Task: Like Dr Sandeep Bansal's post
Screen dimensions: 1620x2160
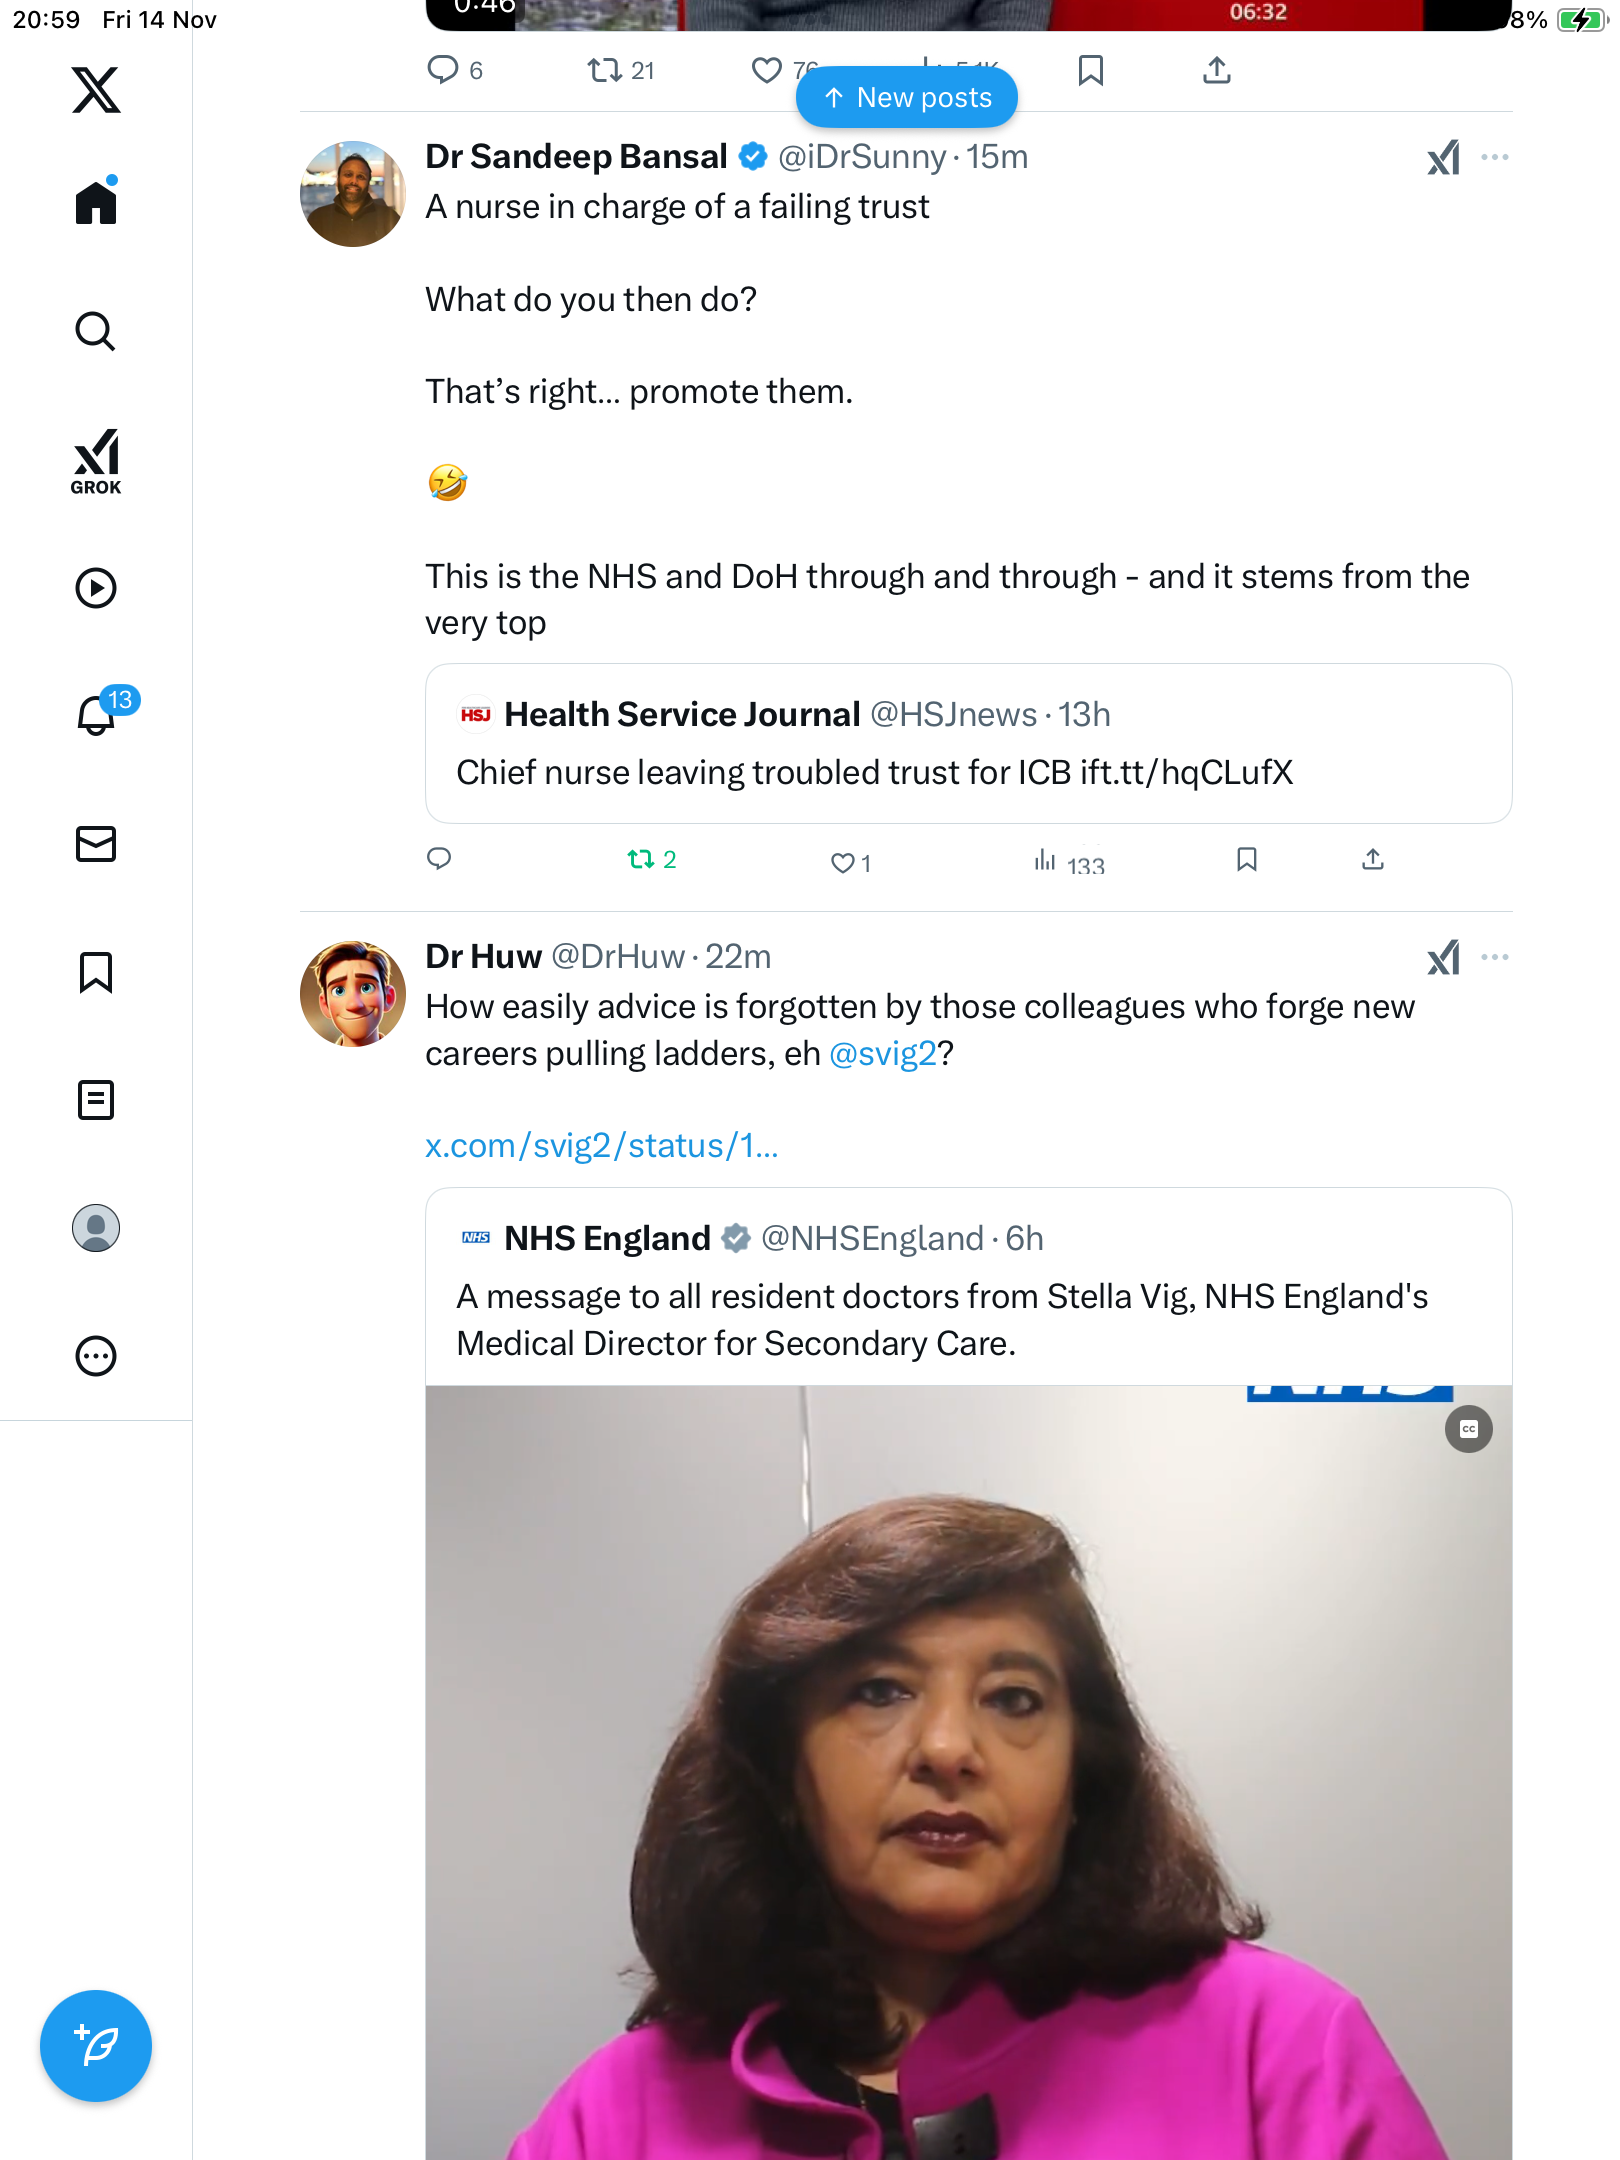Action: point(843,862)
